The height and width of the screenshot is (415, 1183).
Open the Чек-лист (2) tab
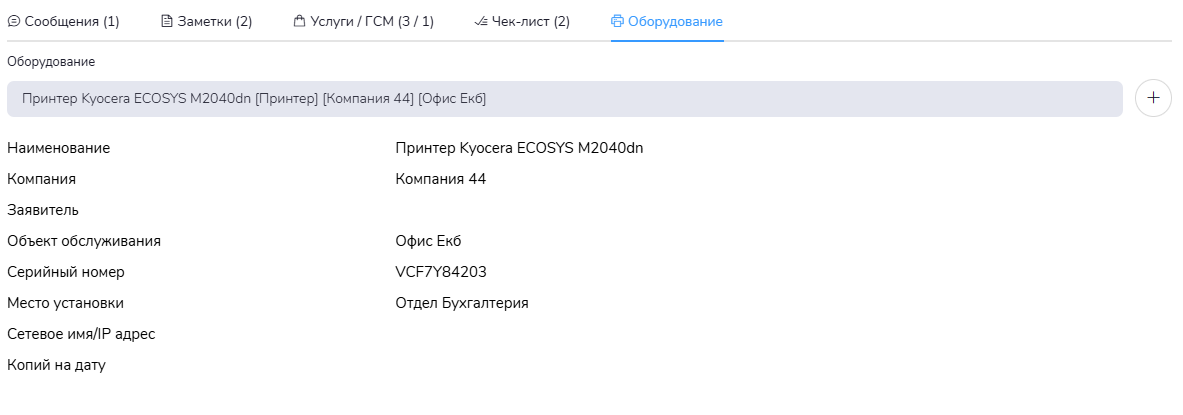pyautogui.click(x=522, y=21)
